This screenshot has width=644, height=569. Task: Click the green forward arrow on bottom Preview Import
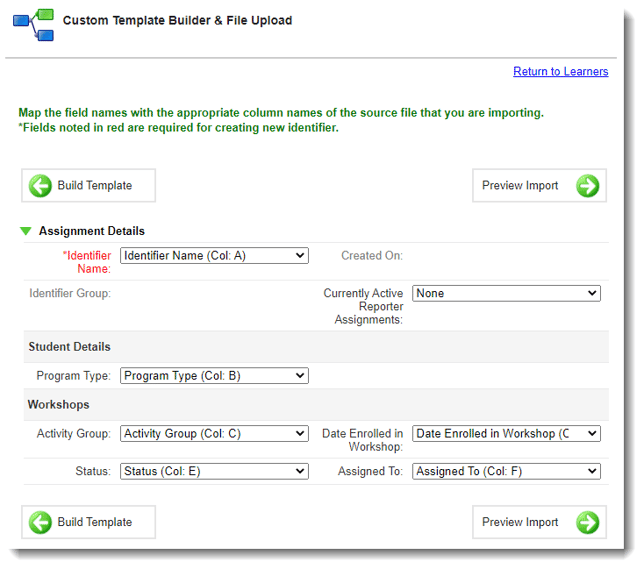587,522
